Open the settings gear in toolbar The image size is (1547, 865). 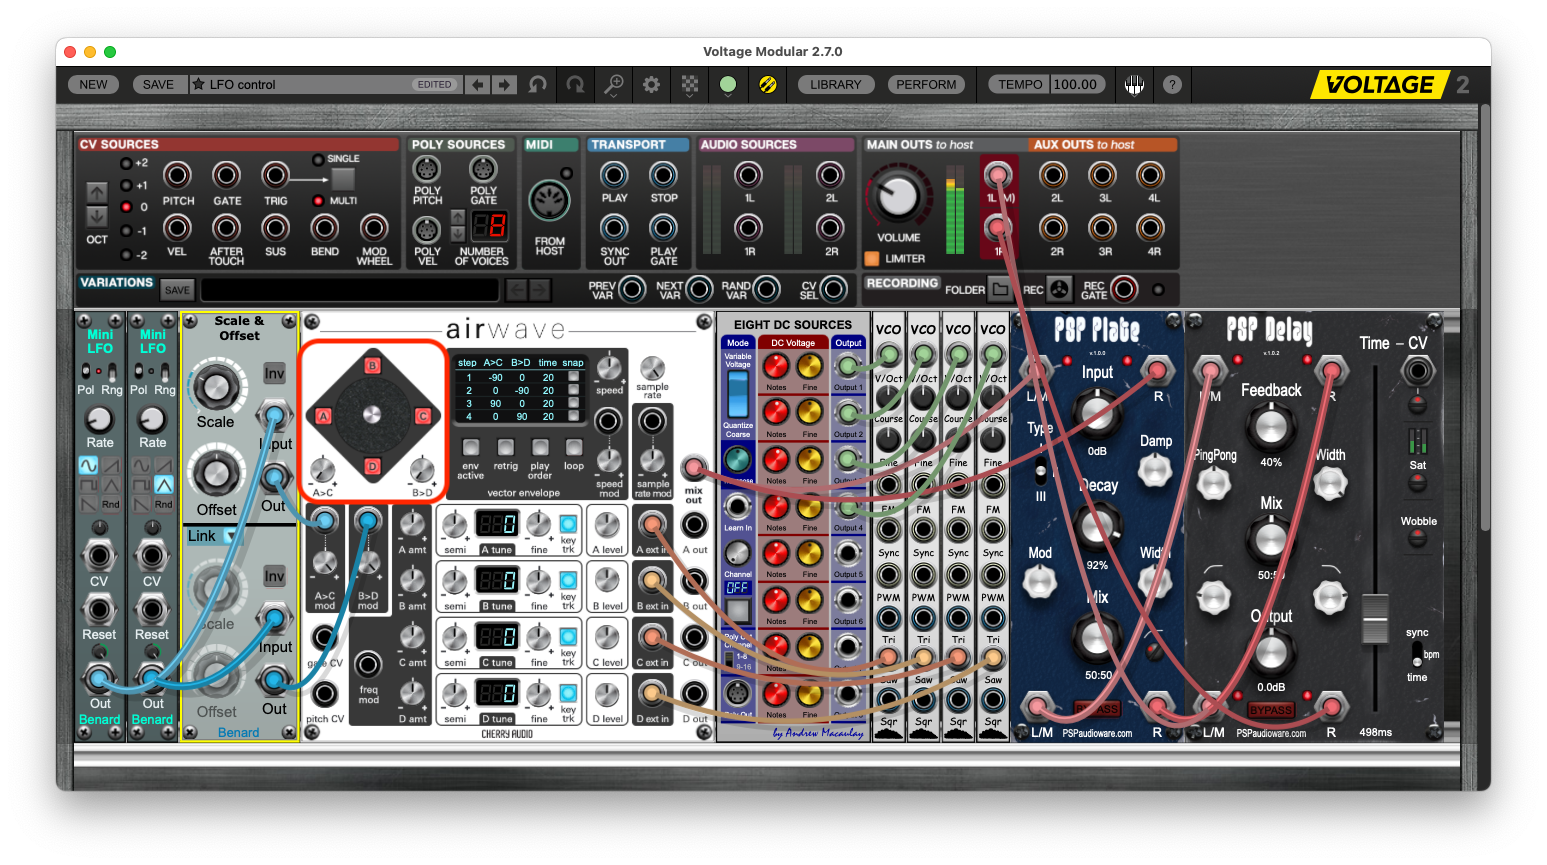[651, 85]
